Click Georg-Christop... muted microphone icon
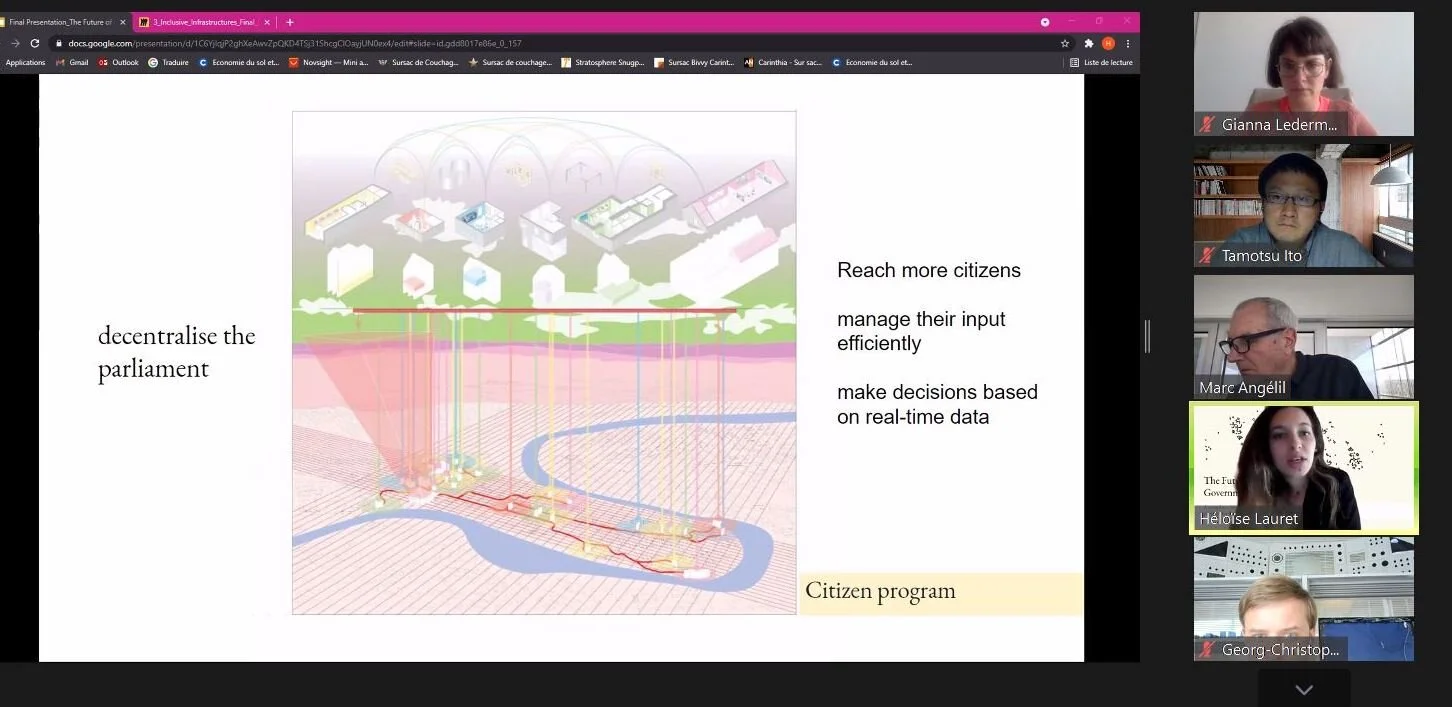1452x707 pixels. tap(1207, 650)
